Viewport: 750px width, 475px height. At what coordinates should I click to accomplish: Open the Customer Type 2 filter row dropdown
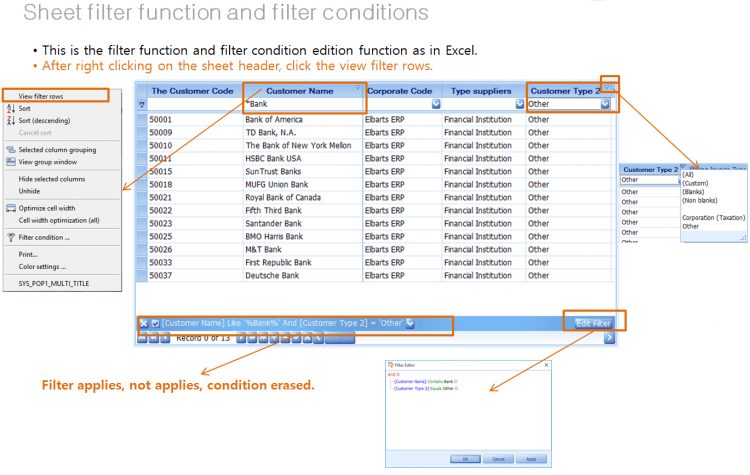click(x=605, y=104)
